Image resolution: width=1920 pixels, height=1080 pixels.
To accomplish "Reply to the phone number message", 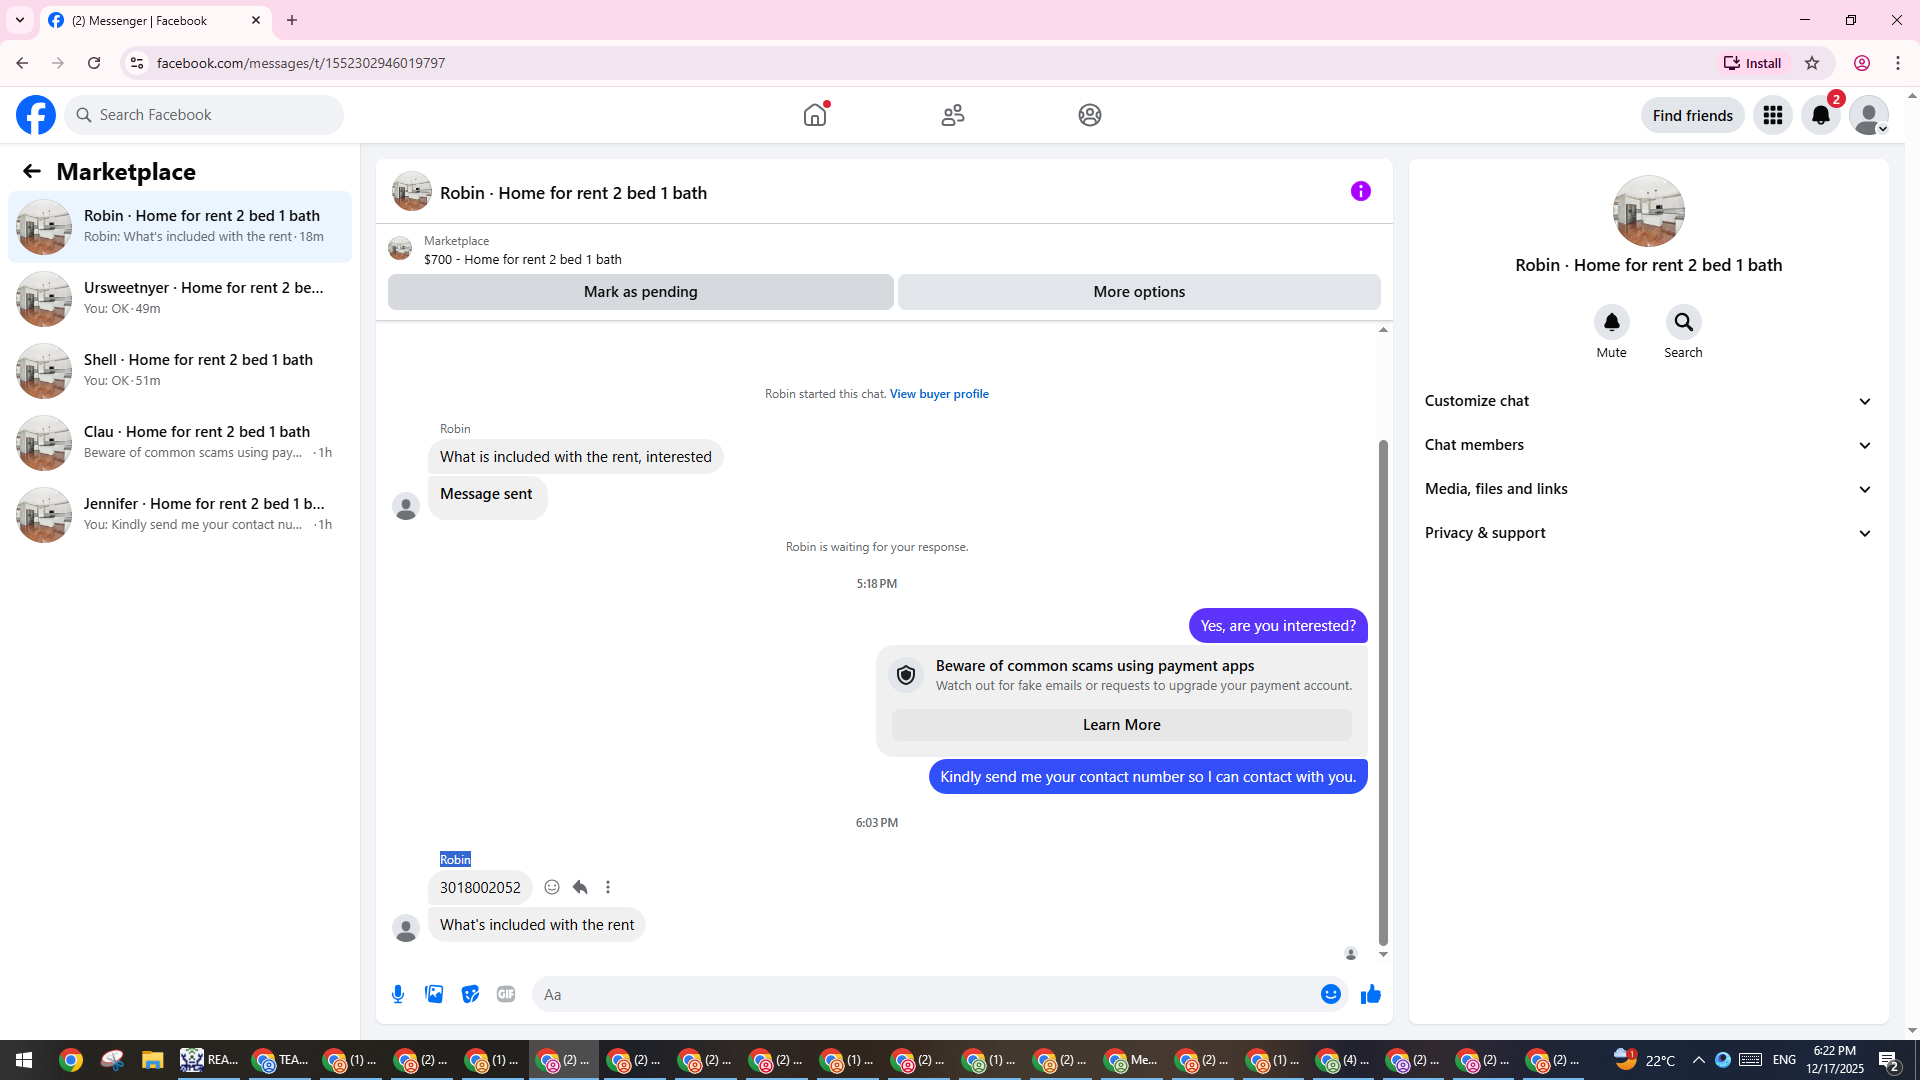I will [580, 887].
